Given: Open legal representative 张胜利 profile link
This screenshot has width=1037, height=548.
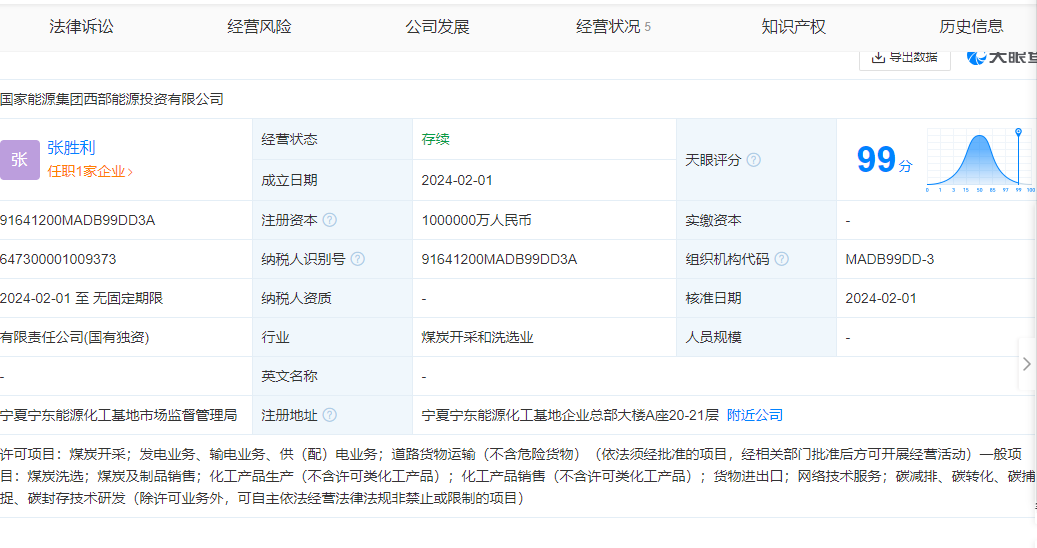Looking at the screenshot, I should coord(71,148).
